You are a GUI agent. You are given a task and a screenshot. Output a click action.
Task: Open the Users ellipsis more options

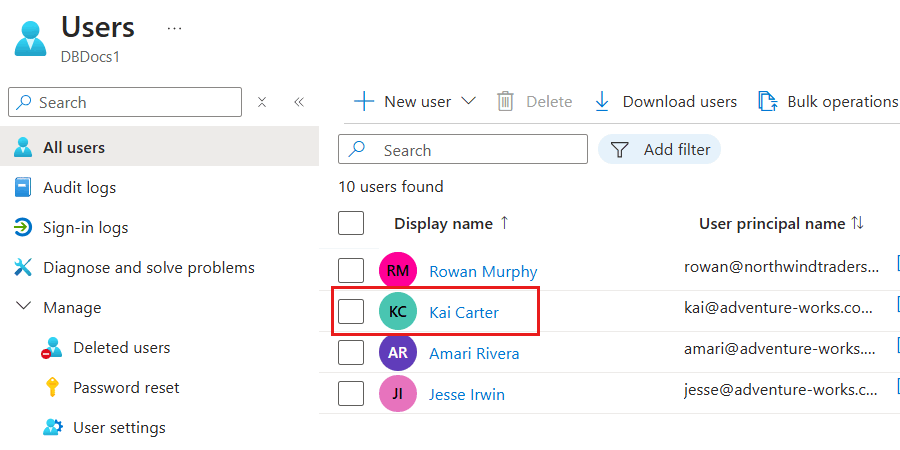click(175, 28)
